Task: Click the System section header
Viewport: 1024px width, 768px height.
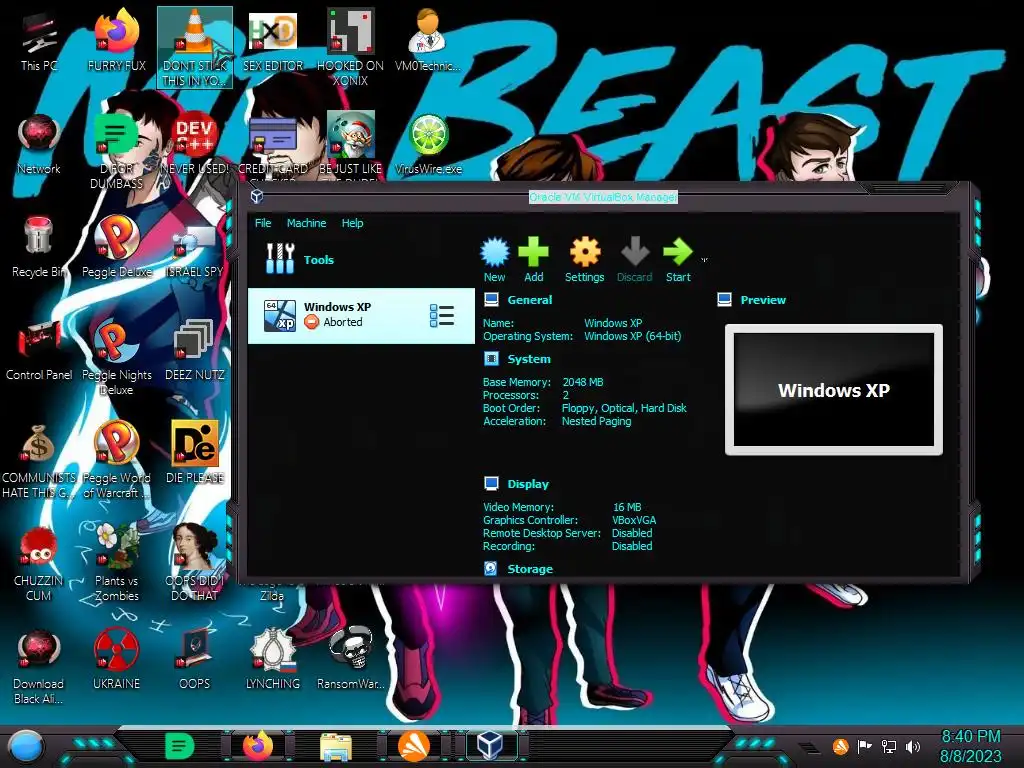Action: click(529, 359)
